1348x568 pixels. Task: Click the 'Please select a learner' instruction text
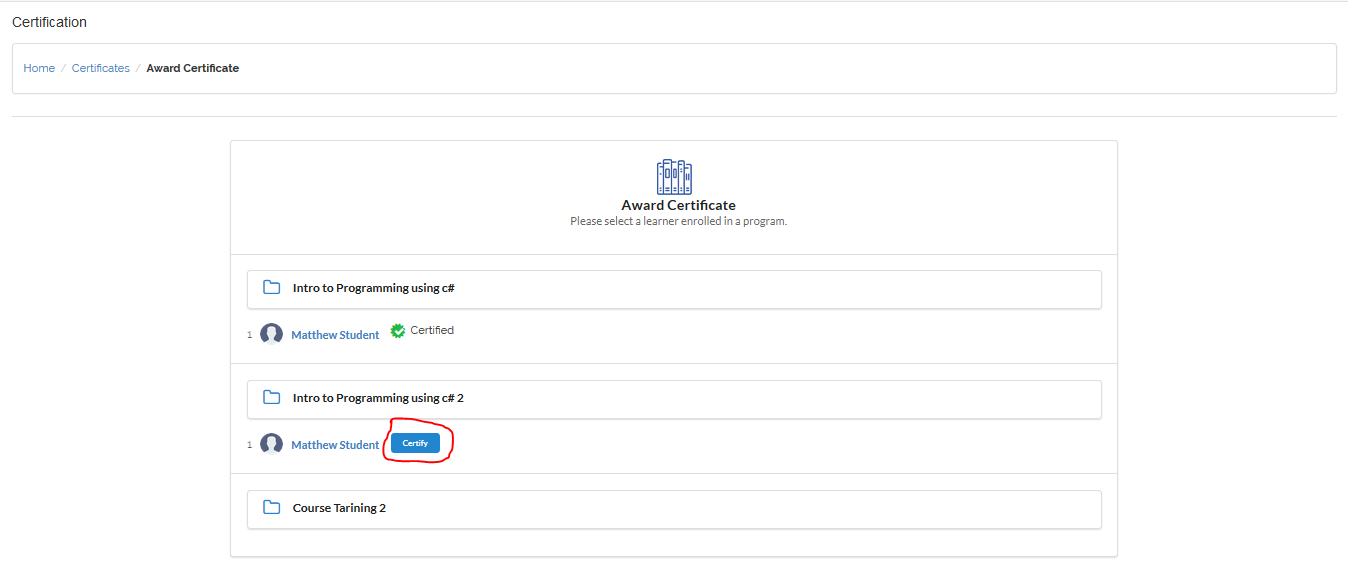[x=679, y=221]
